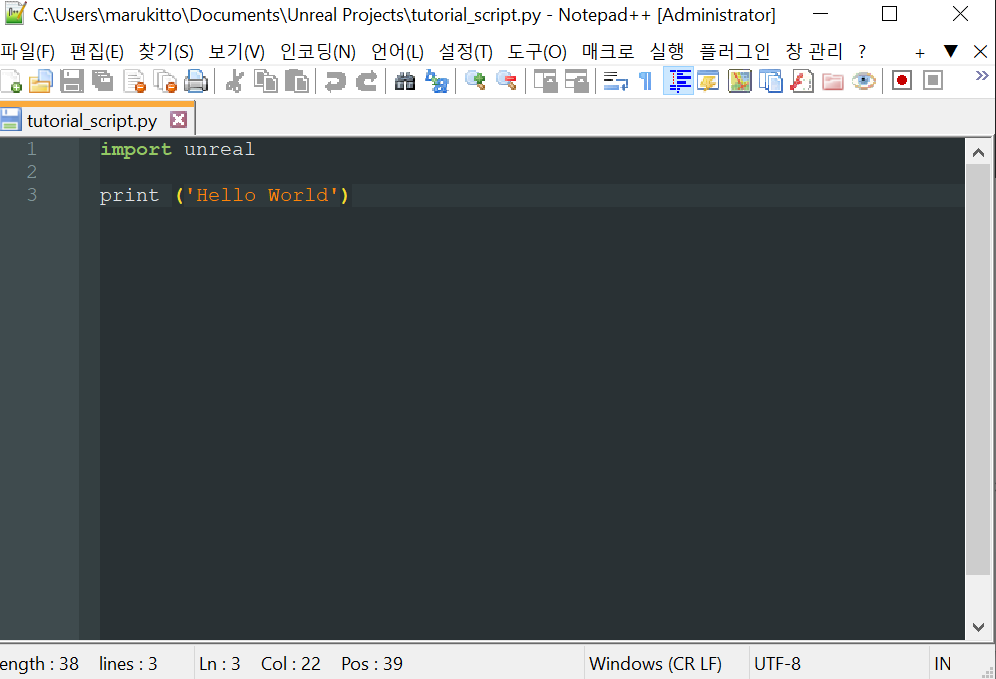Create a new file with the New icon

point(11,81)
